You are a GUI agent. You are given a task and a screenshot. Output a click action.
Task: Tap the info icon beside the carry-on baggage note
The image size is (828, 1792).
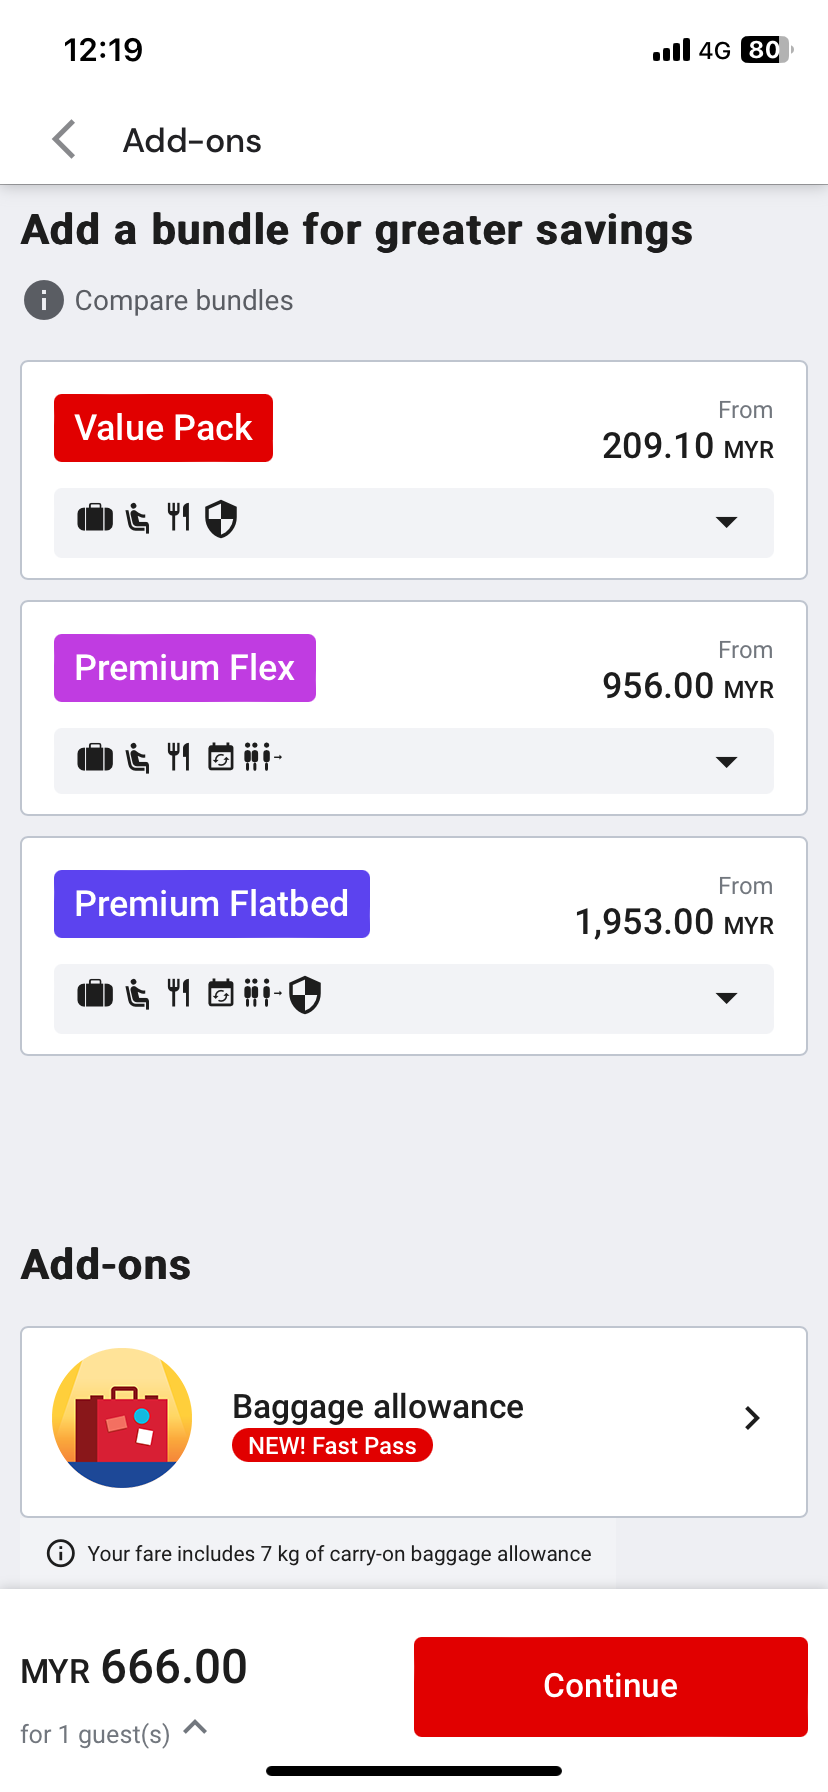pos(61,1553)
